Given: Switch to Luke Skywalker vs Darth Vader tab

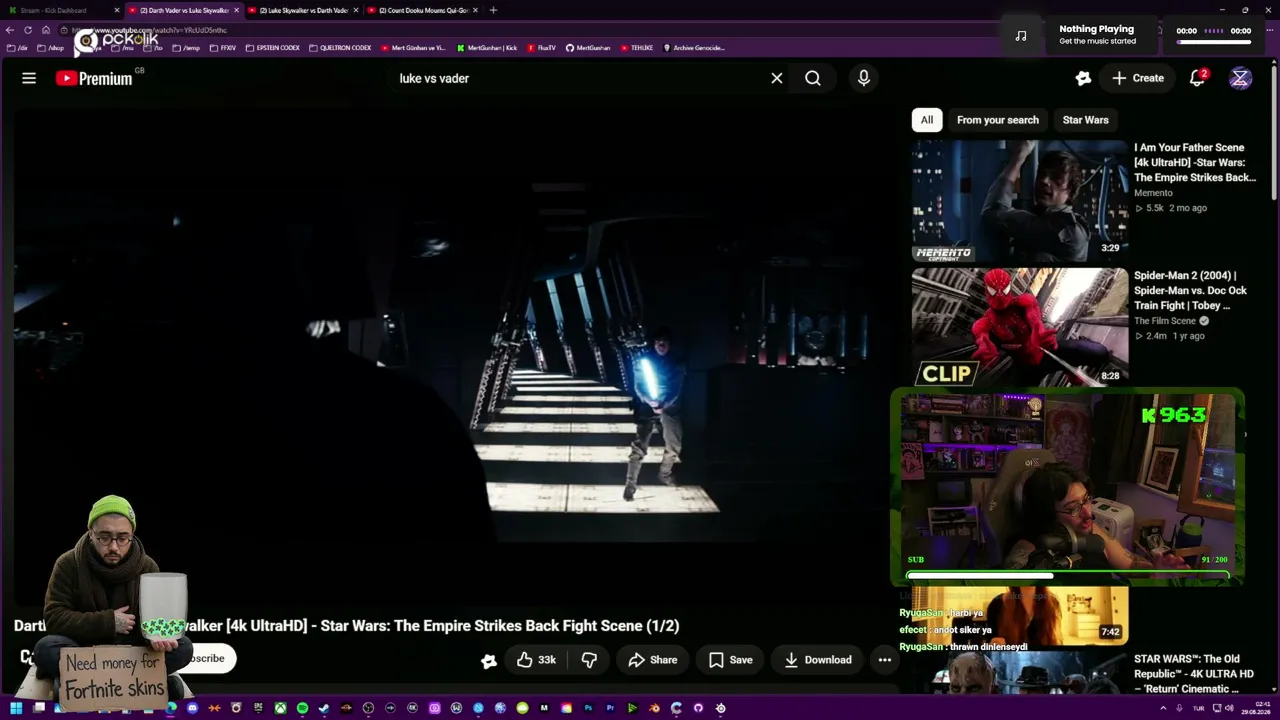Looking at the screenshot, I should point(305,10).
